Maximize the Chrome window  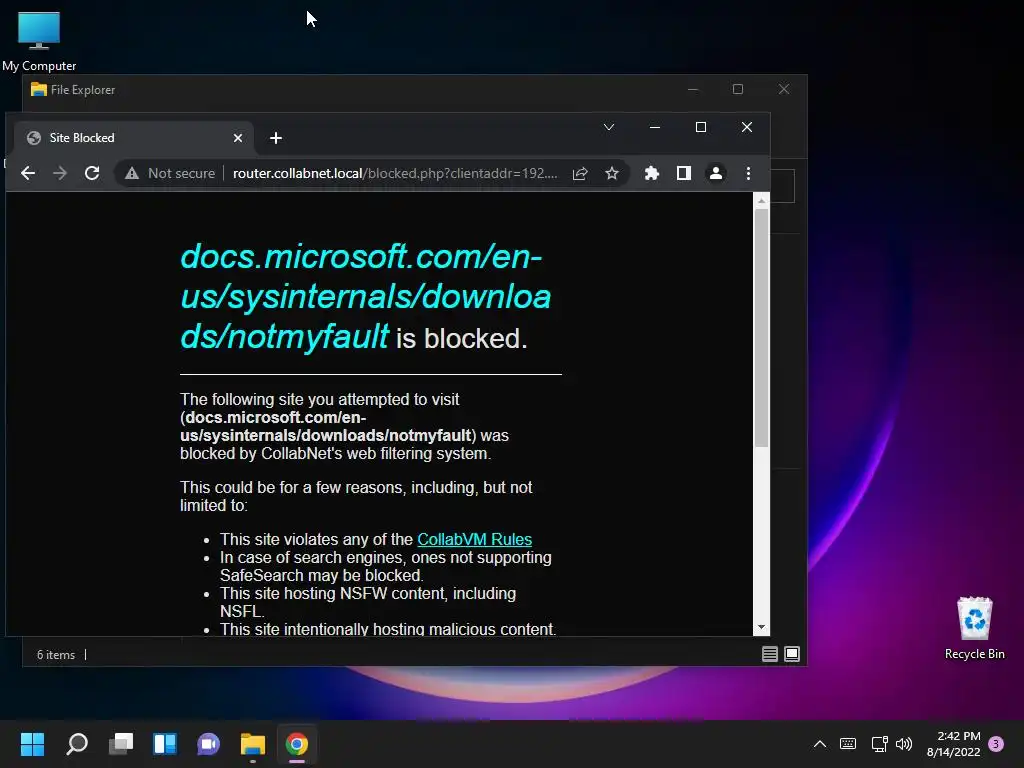pyautogui.click(x=701, y=127)
